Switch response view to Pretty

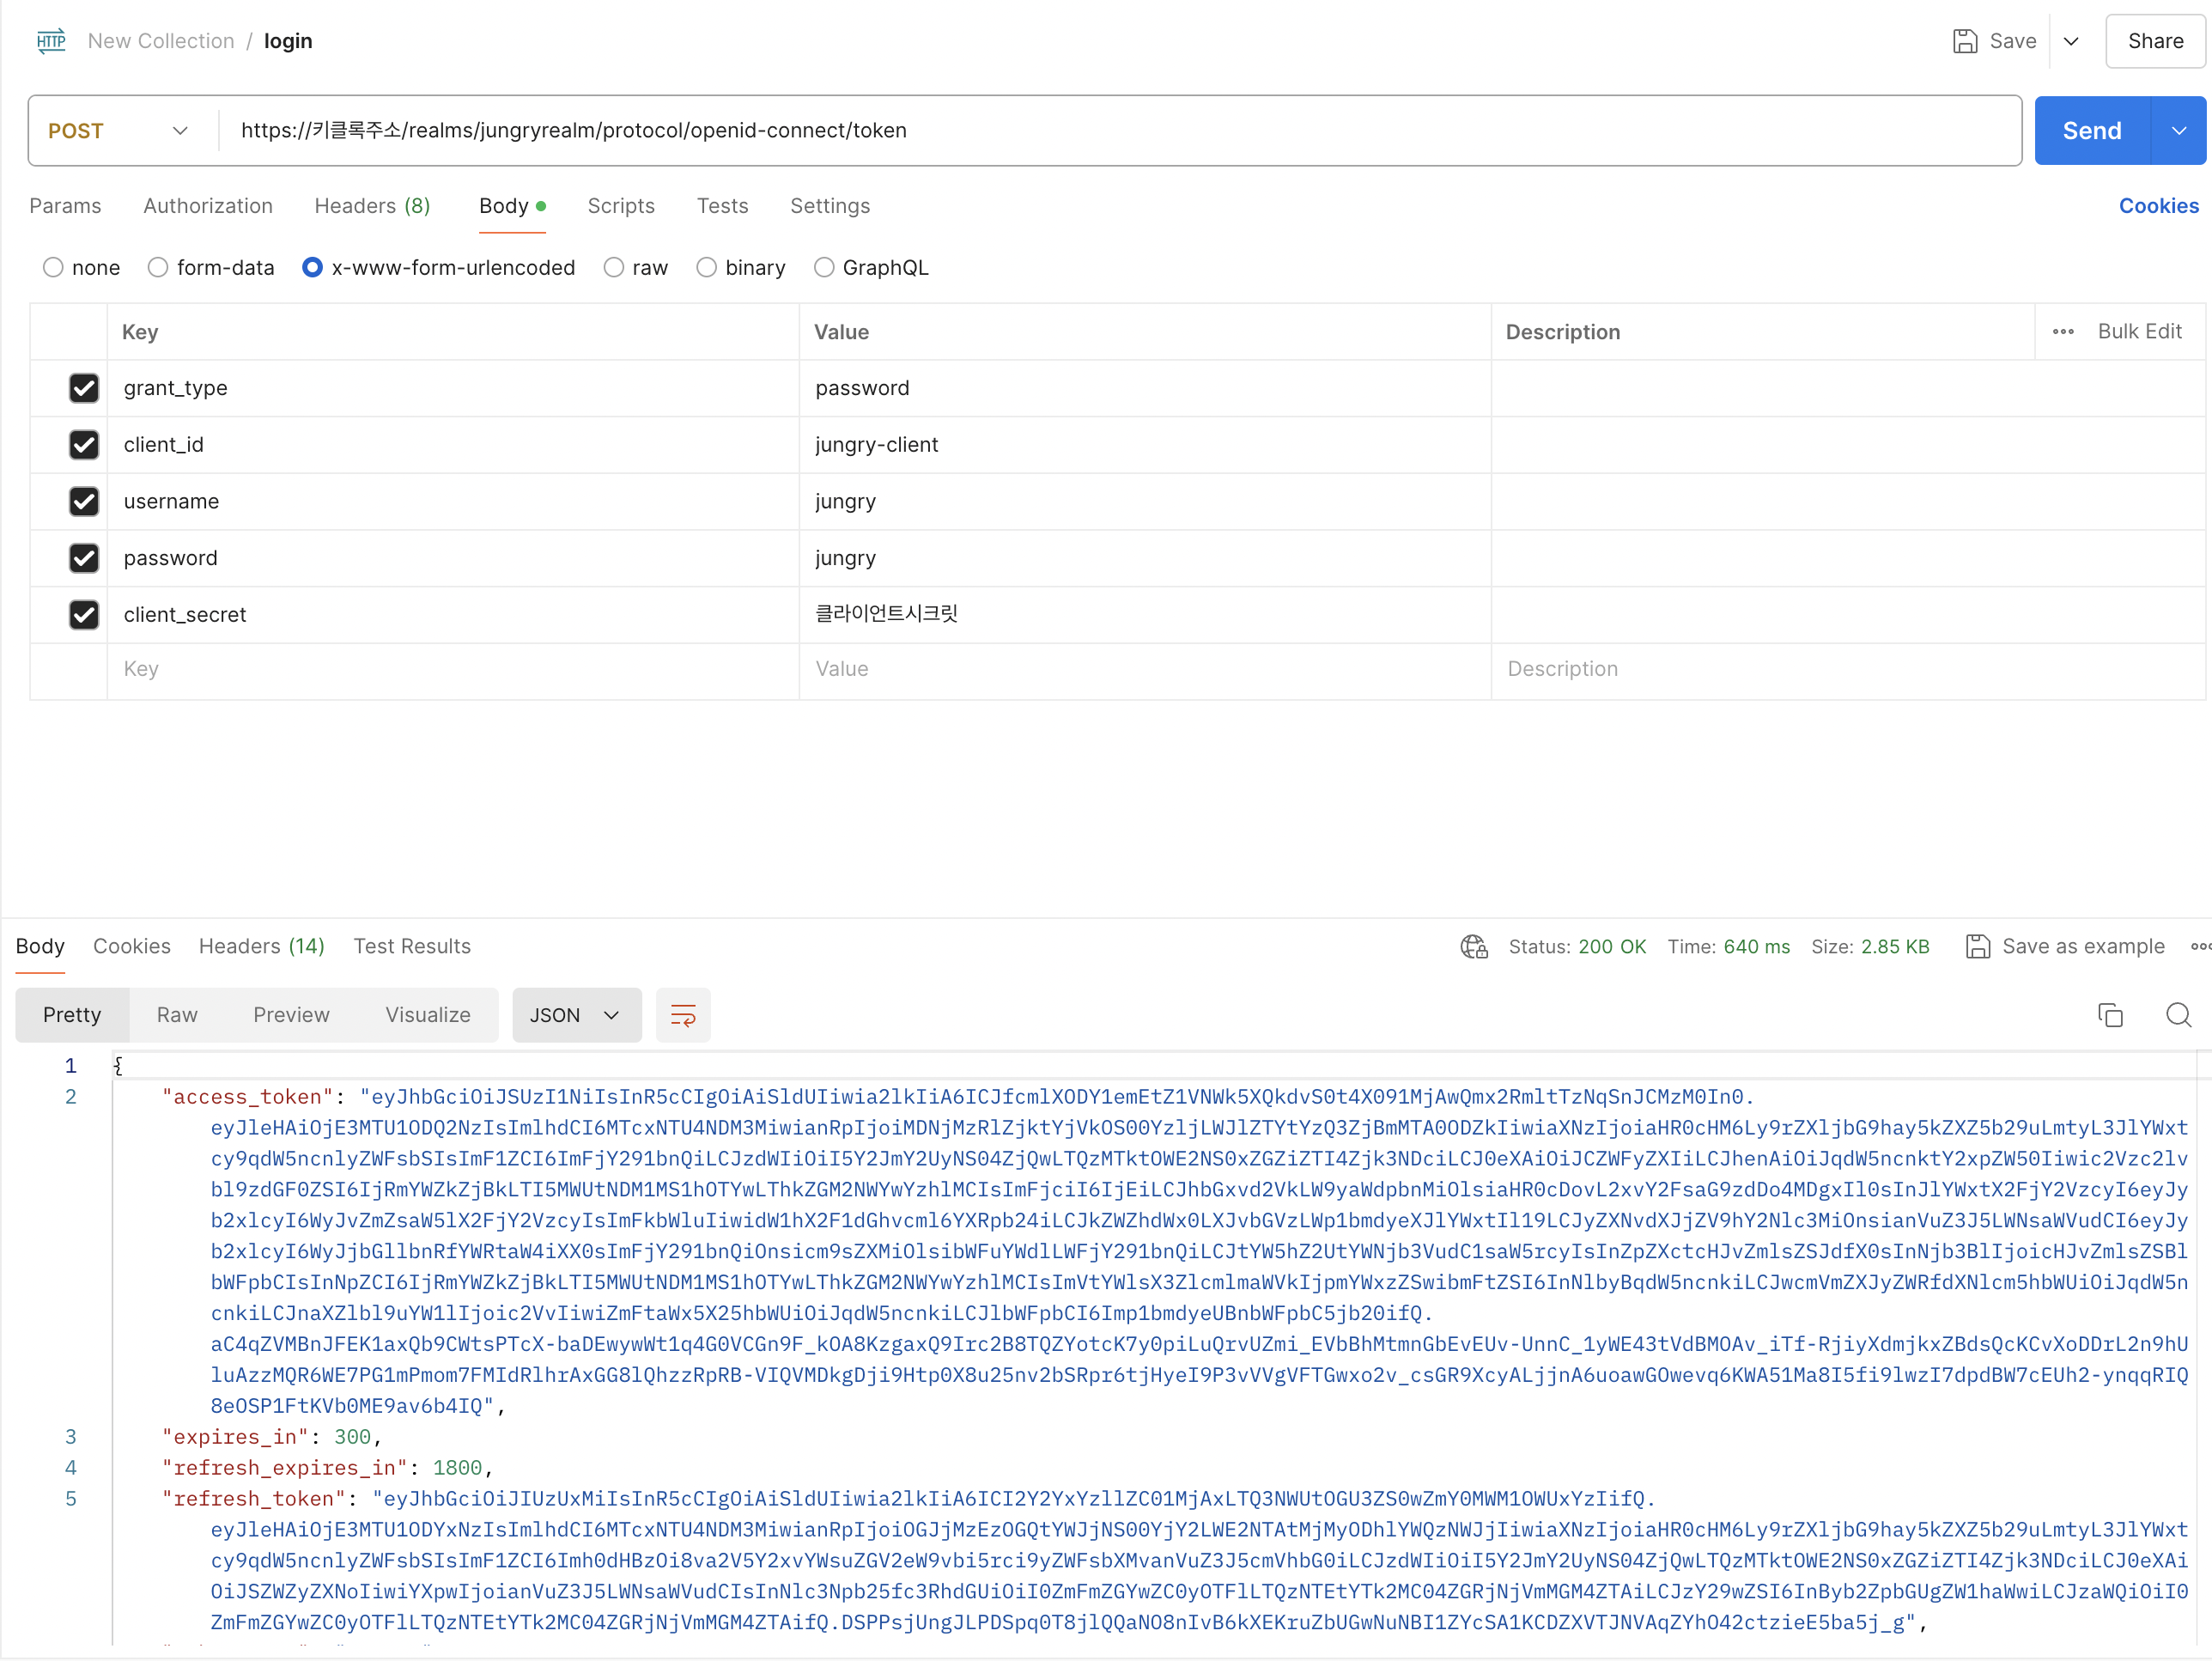[x=72, y=1016]
